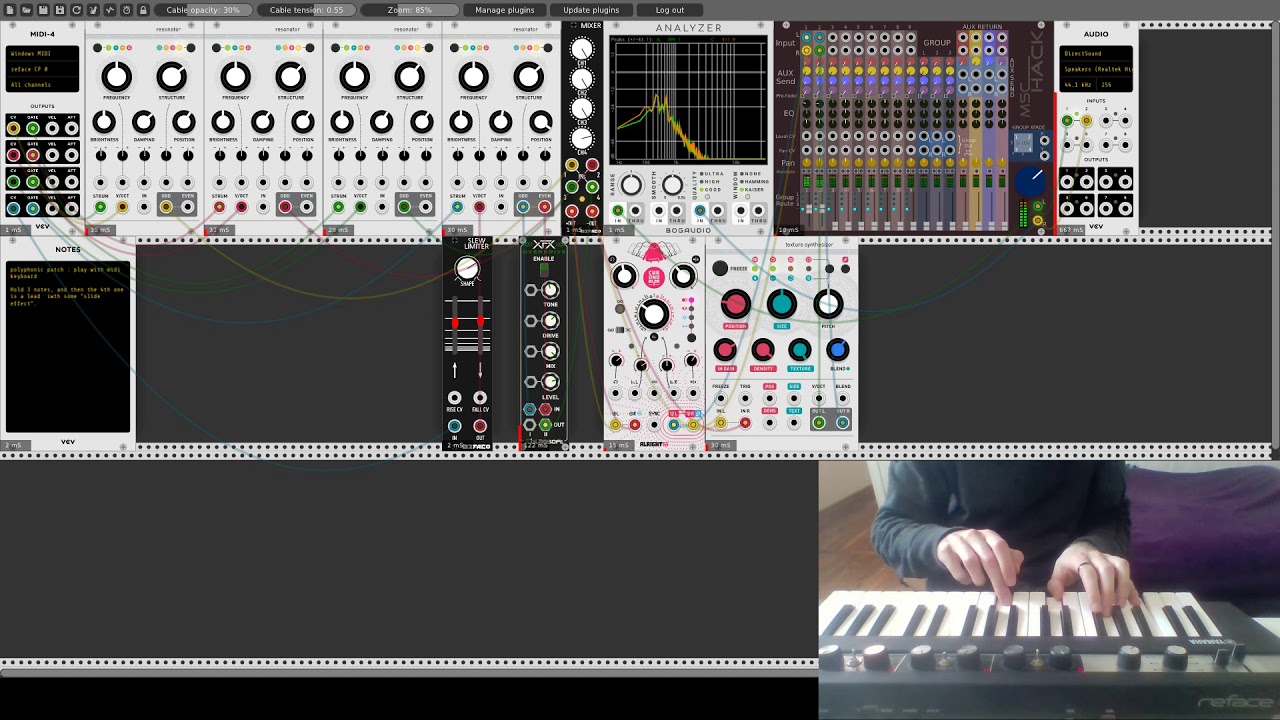Viewport: 1280px width, 720px height.
Task: Select NONE window on Analyzer
Action: [x=743, y=174]
